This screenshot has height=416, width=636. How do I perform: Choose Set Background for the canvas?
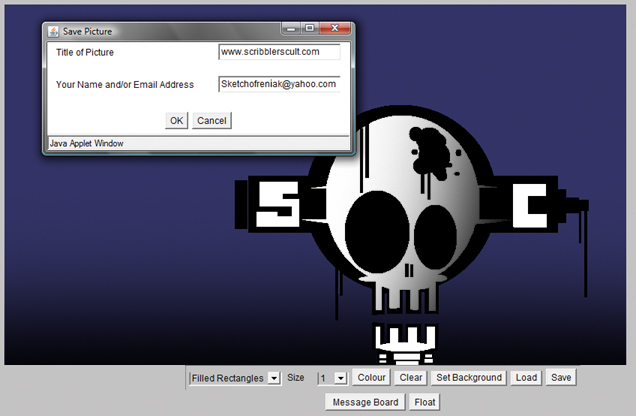[x=468, y=378]
